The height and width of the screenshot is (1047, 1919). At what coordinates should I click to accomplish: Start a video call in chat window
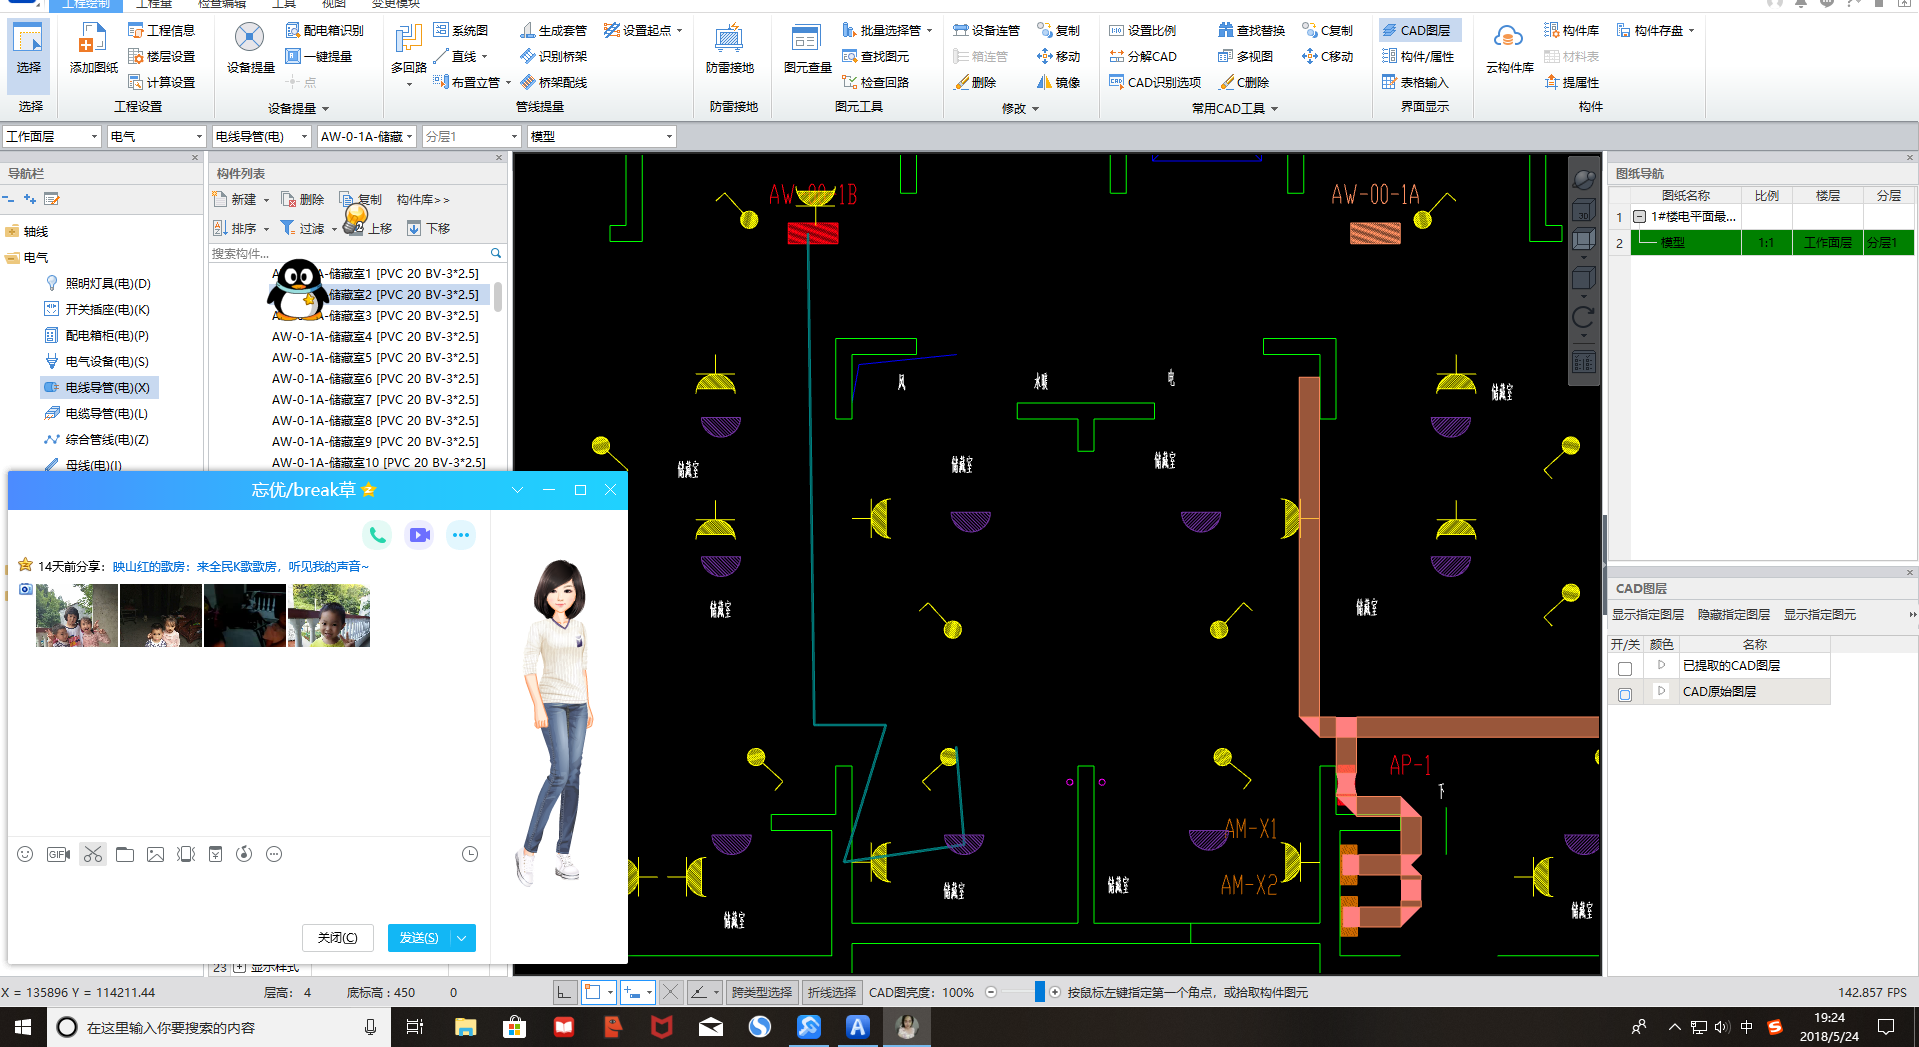tap(419, 535)
